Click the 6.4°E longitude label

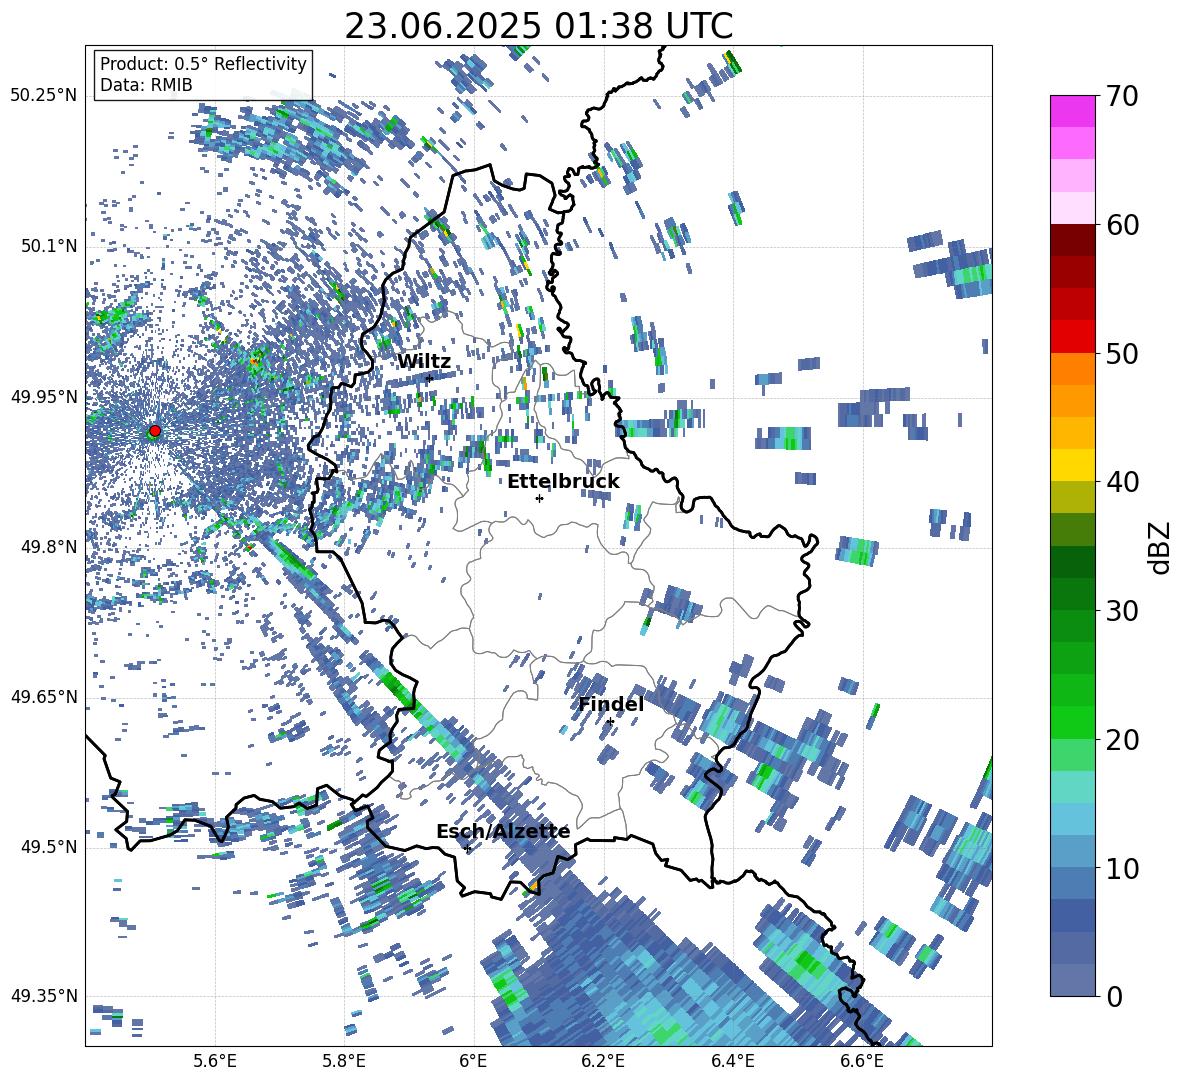(732, 1061)
